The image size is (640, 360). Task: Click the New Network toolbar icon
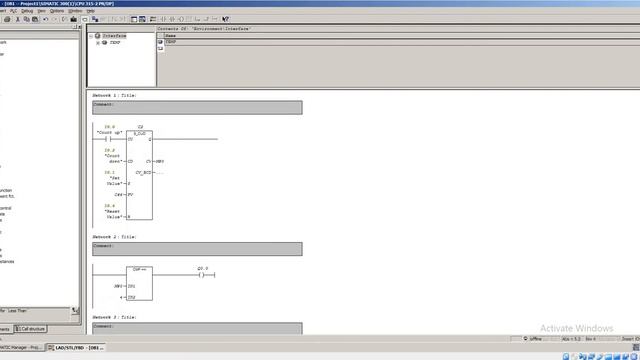(153, 19)
